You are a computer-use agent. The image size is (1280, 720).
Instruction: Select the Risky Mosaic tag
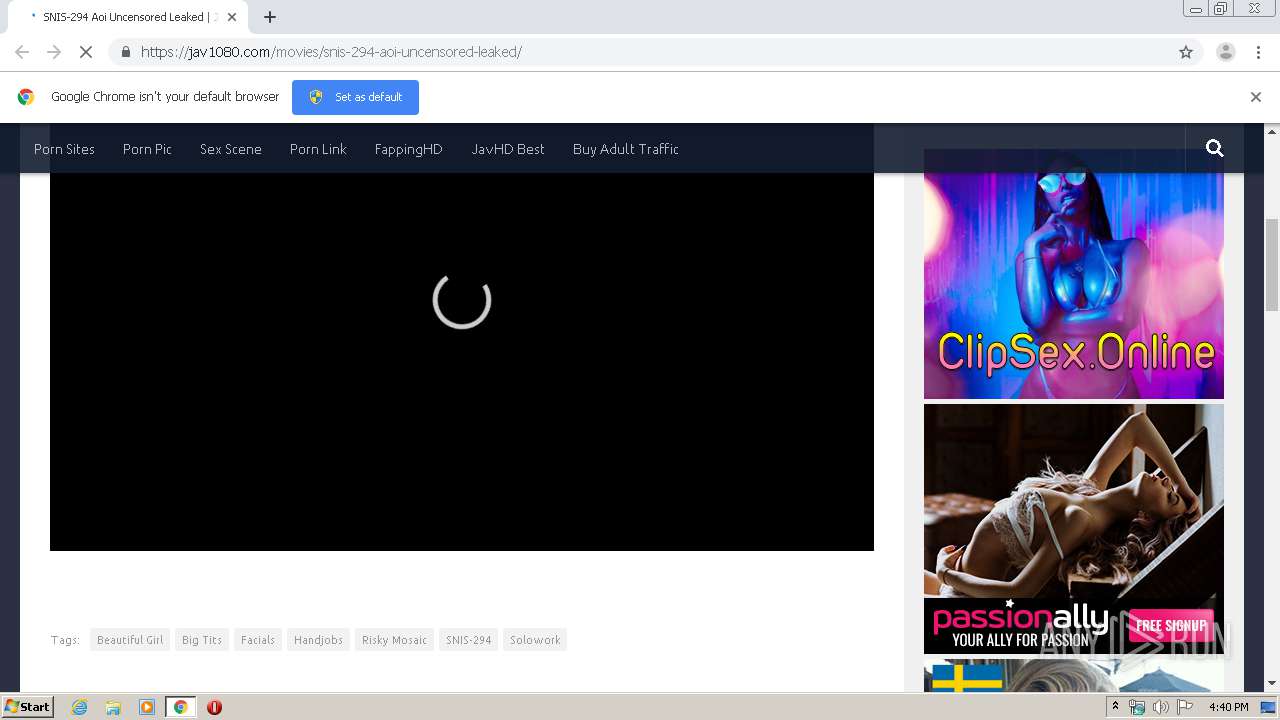[x=394, y=640]
